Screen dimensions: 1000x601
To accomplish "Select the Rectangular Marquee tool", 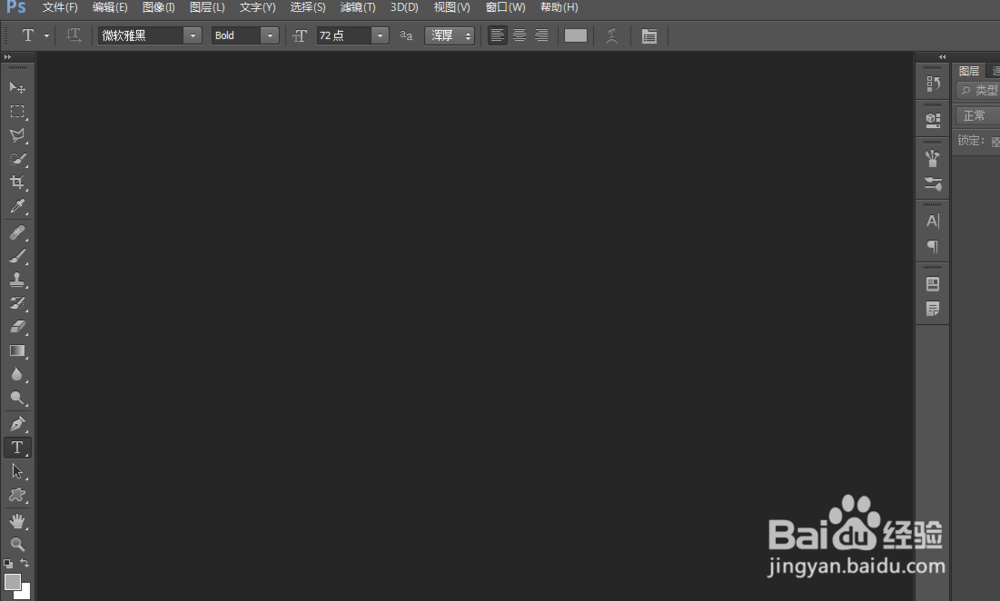I will 17,112.
